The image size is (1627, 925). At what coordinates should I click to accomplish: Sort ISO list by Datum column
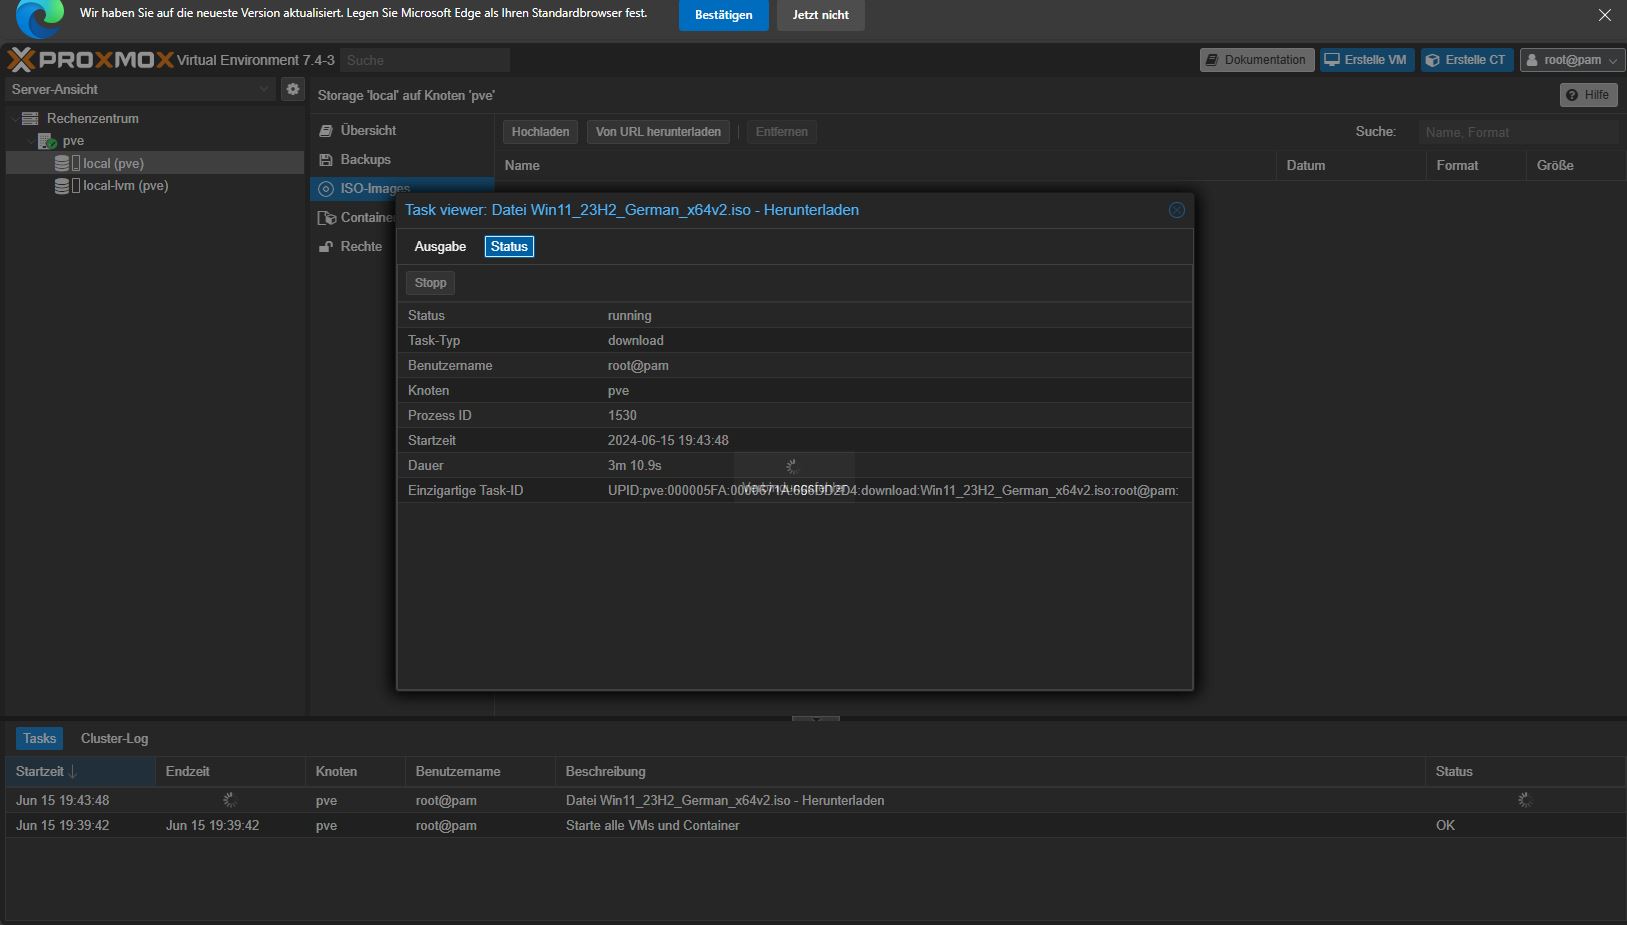point(1351,166)
